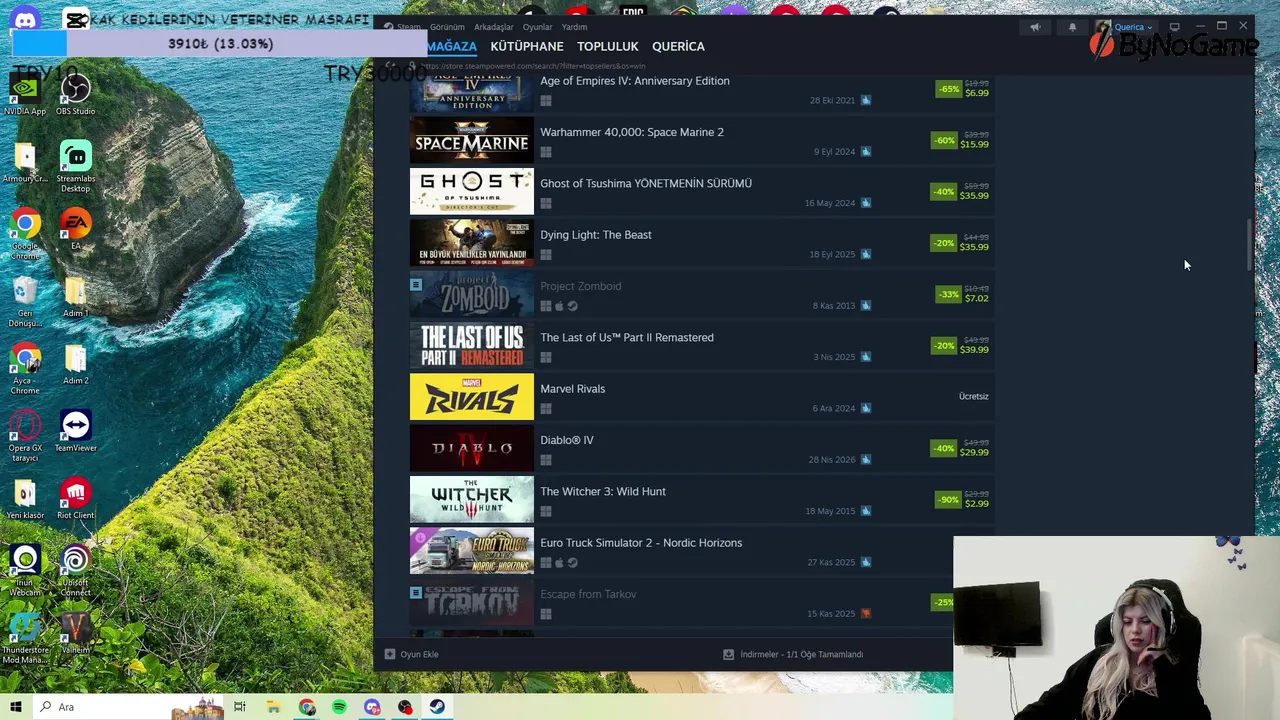The image size is (1280, 720).
Task: Click the Windows icon under Marvel Rivals
Action: pyautogui.click(x=546, y=409)
